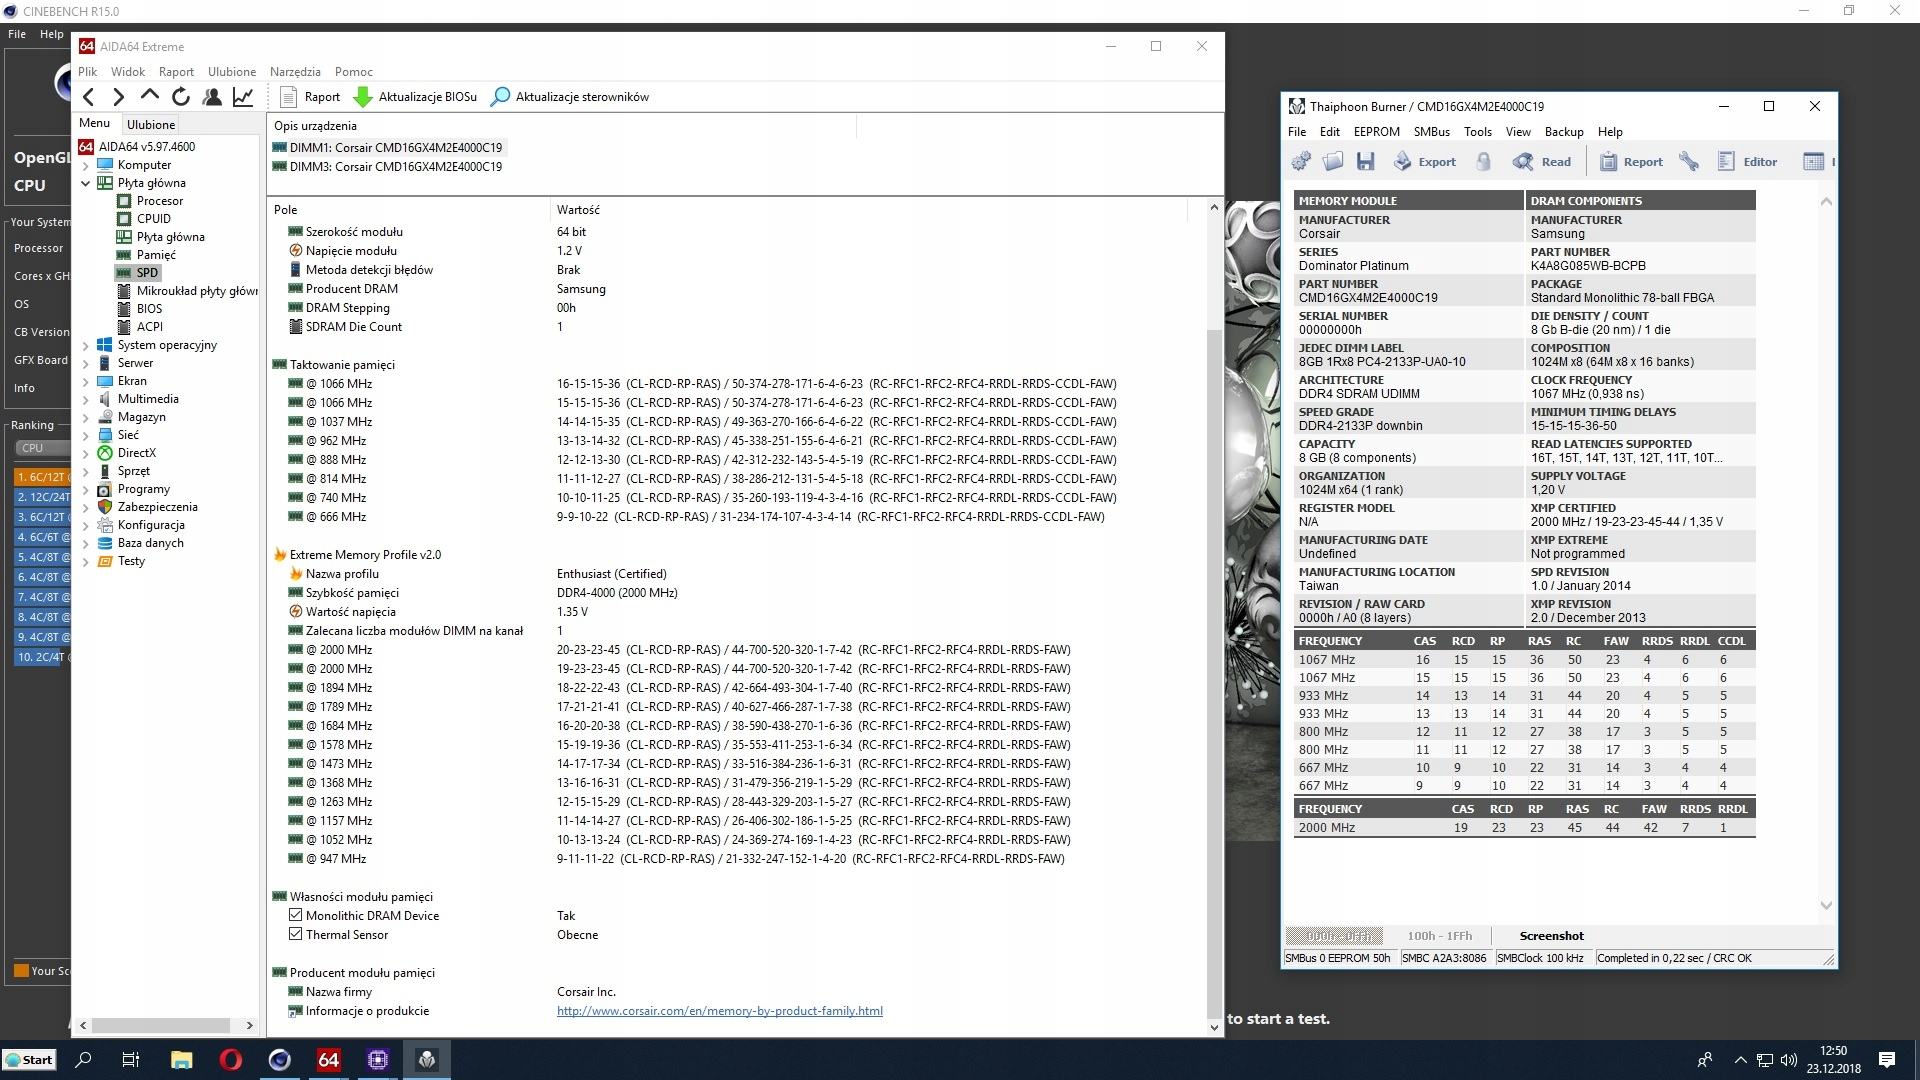Screen dimensions: 1920x1080
Task: Open the Corsair memory product family link
Action: (x=719, y=1011)
